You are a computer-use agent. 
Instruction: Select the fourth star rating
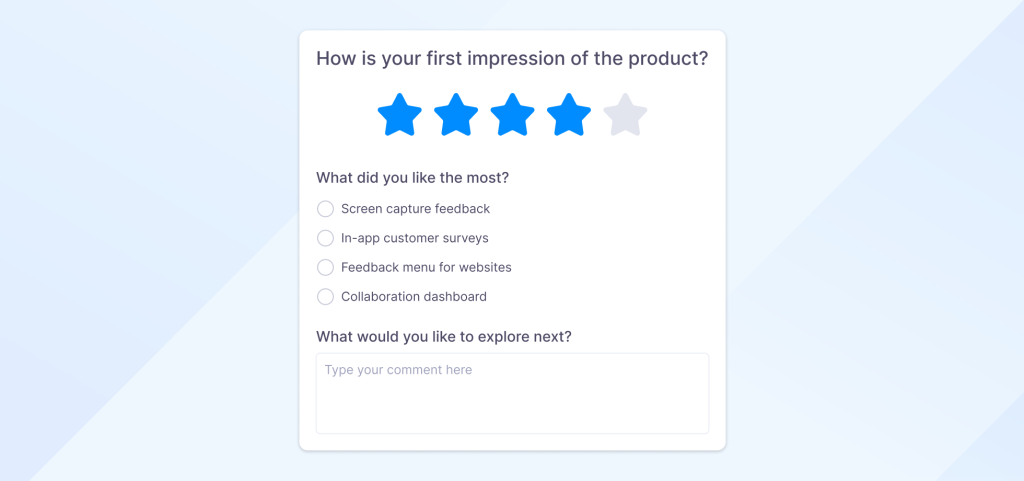tap(569, 116)
